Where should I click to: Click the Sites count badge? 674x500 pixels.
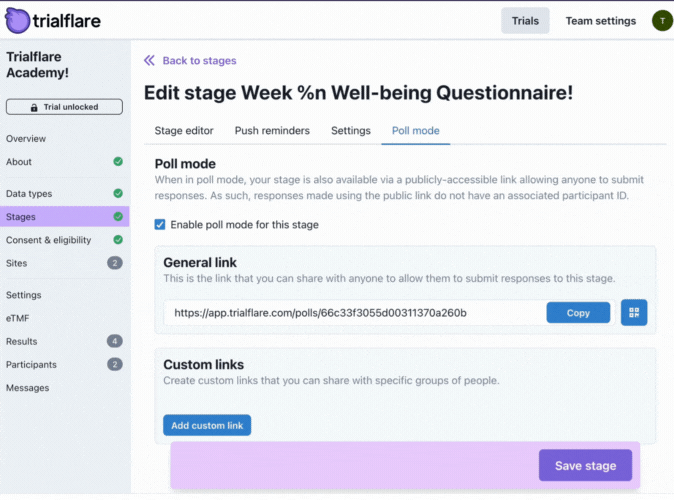115,263
